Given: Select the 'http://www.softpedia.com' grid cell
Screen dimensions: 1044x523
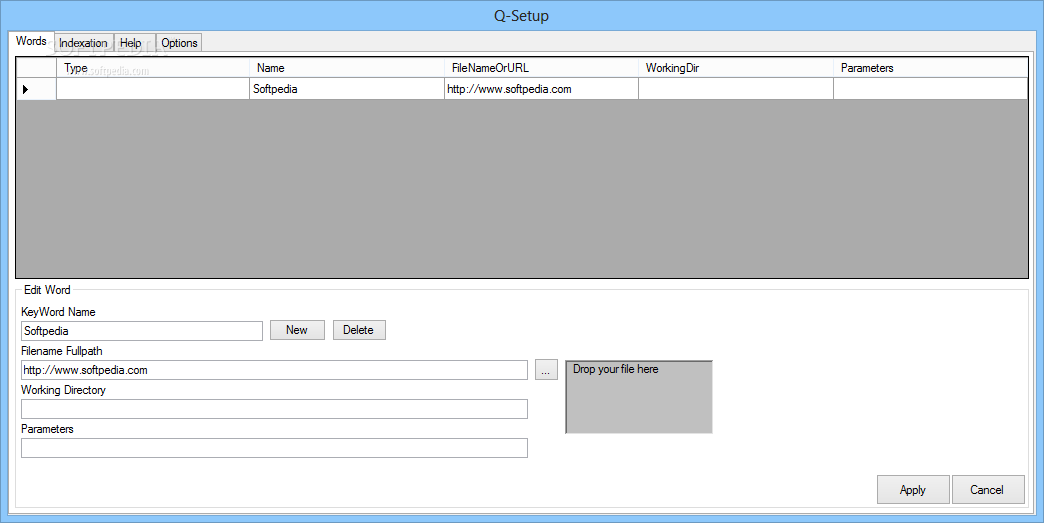Looking at the screenshot, I should [x=541, y=89].
